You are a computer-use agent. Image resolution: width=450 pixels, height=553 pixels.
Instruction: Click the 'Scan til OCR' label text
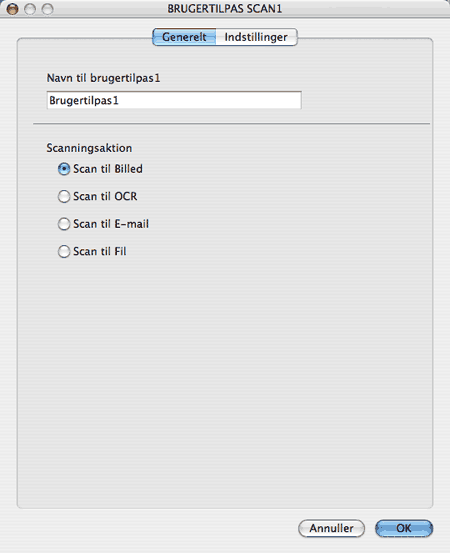[x=105, y=196]
